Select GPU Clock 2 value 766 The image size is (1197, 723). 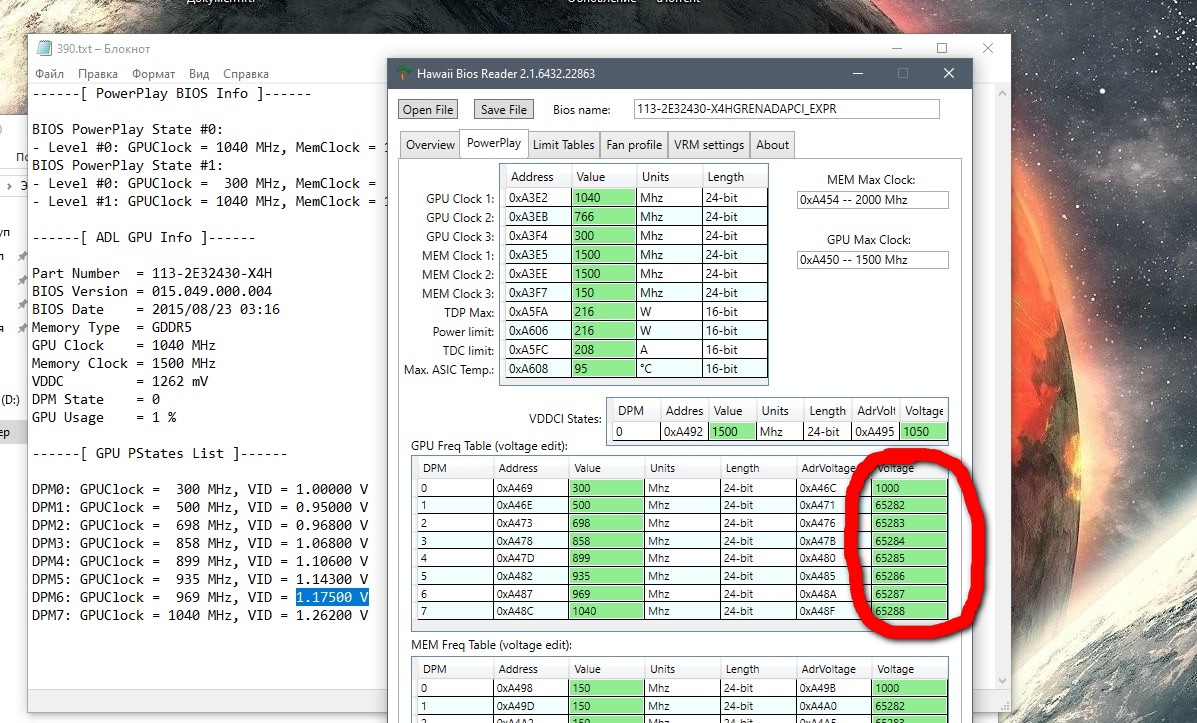(x=604, y=217)
